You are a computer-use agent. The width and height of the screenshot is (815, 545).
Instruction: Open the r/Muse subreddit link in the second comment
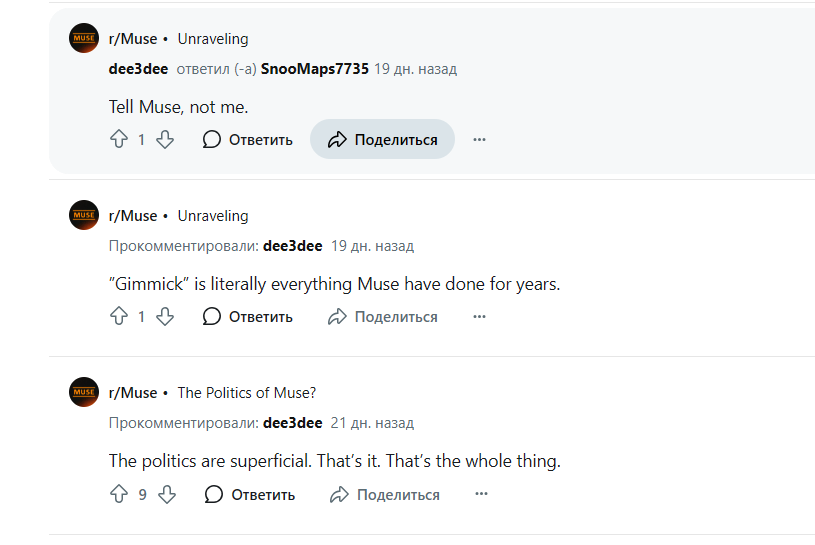[133, 216]
